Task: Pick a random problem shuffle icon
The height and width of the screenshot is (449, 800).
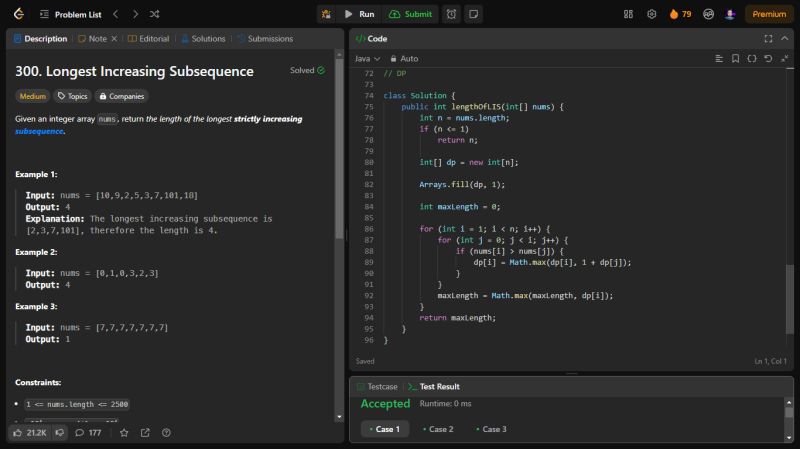Action: (x=155, y=14)
